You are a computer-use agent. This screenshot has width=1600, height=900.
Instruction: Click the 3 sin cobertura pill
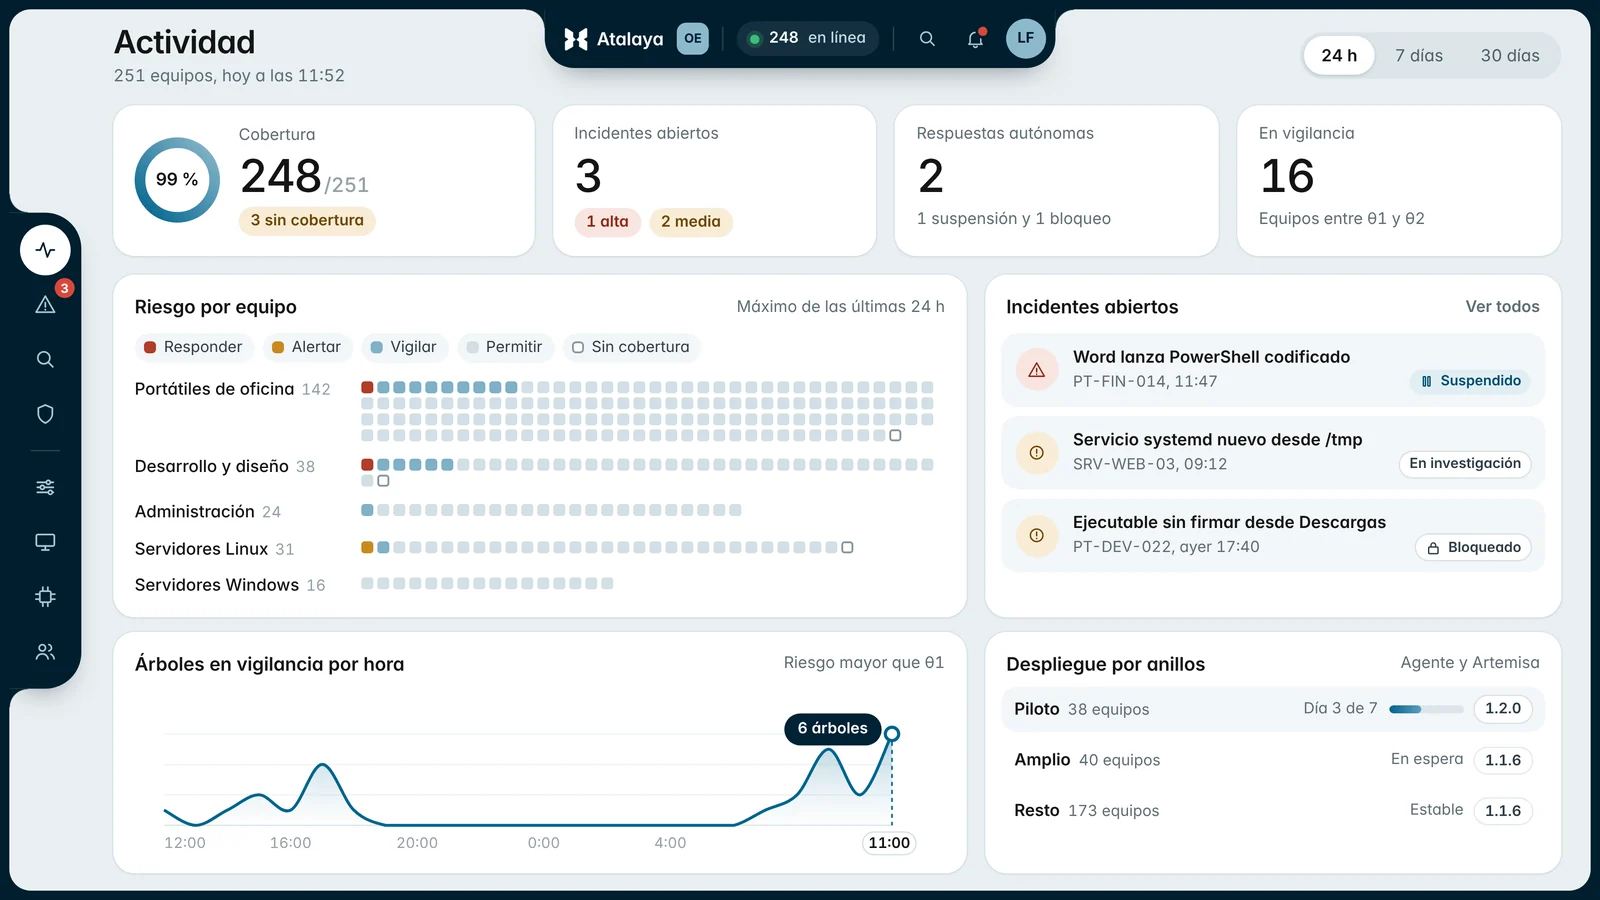[307, 221]
